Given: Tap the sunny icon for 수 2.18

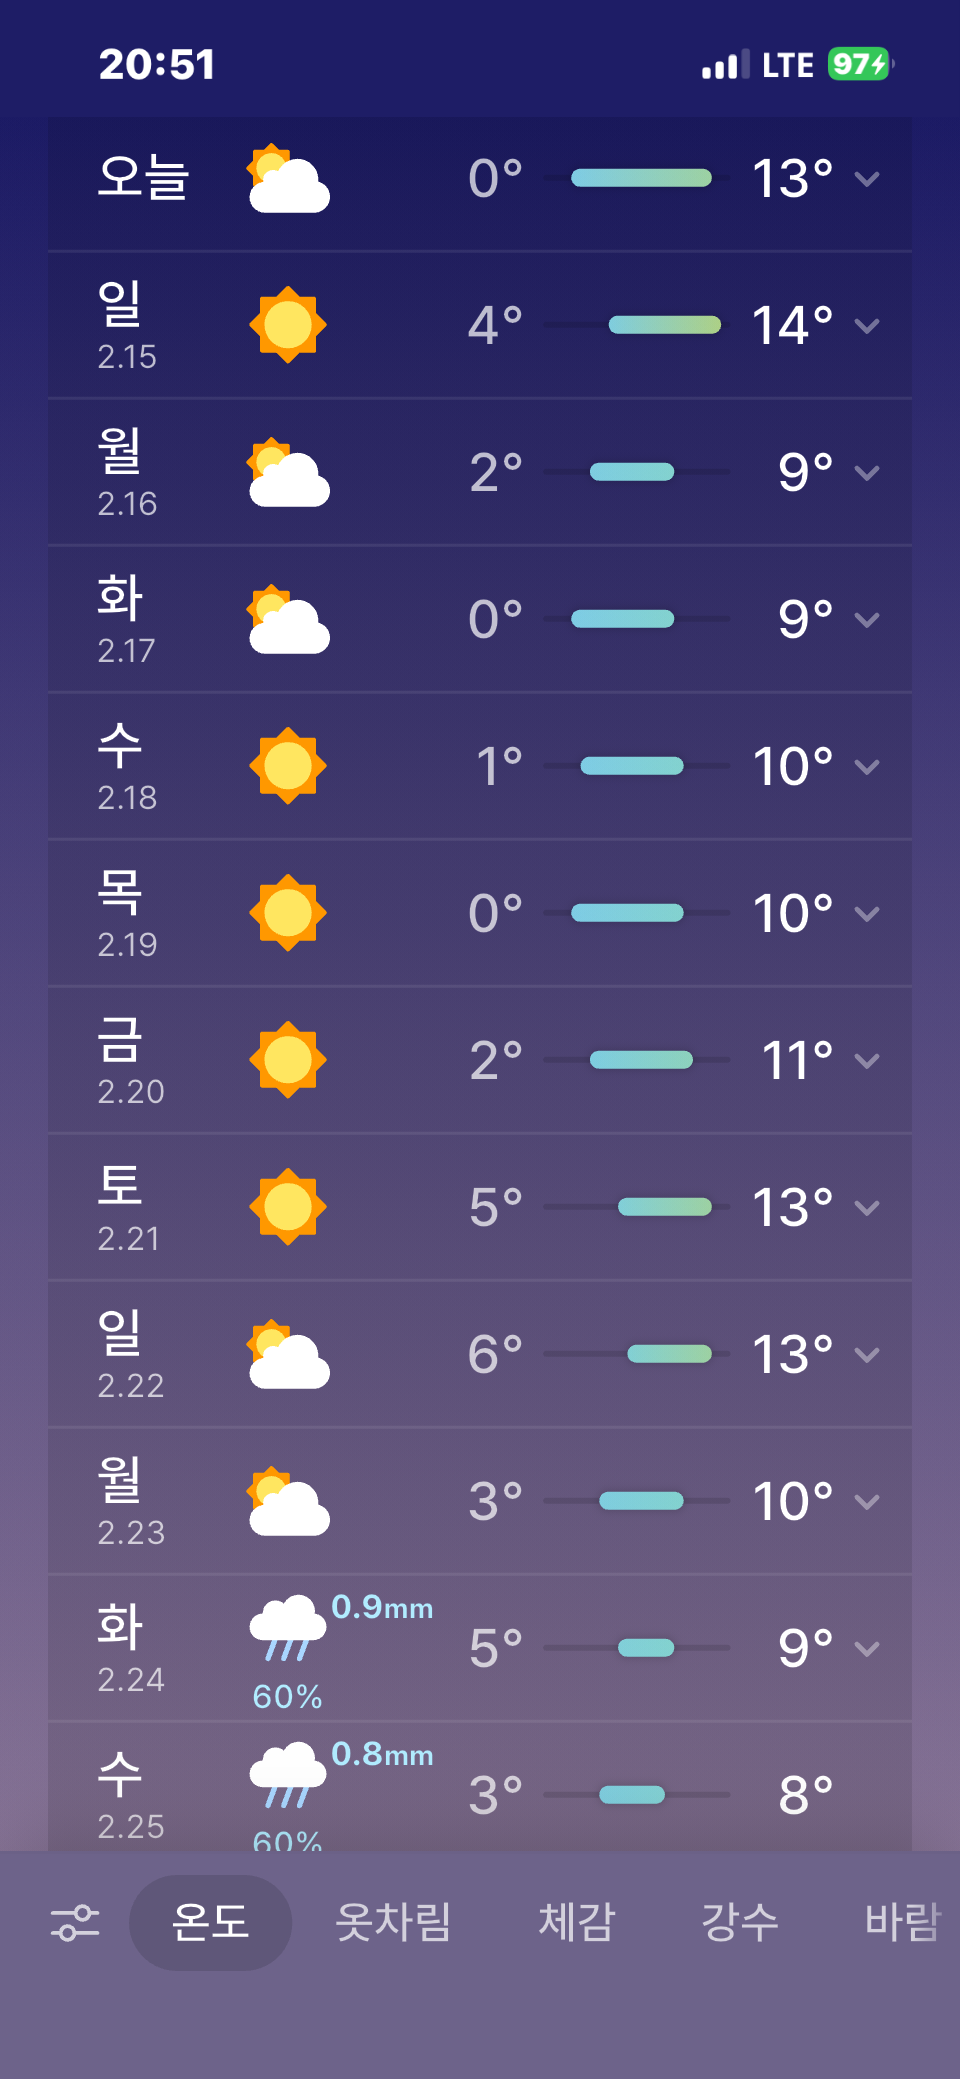Looking at the screenshot, I should pos(288,766).
